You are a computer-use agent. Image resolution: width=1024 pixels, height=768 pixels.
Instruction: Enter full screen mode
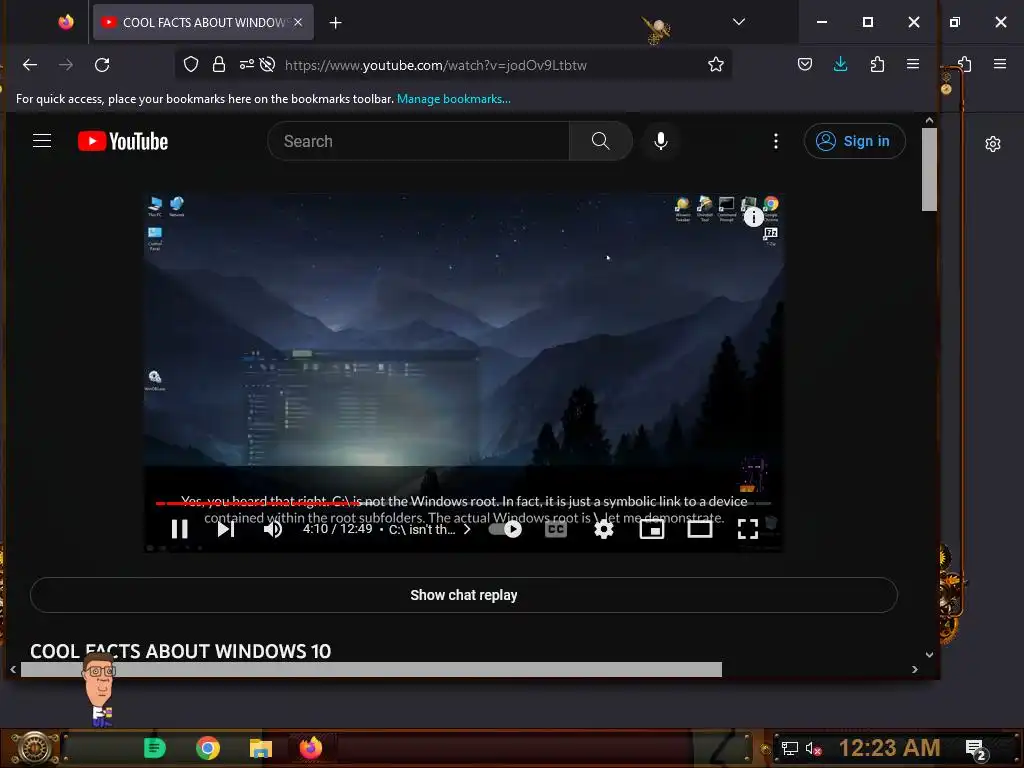[x=748, y=529]
